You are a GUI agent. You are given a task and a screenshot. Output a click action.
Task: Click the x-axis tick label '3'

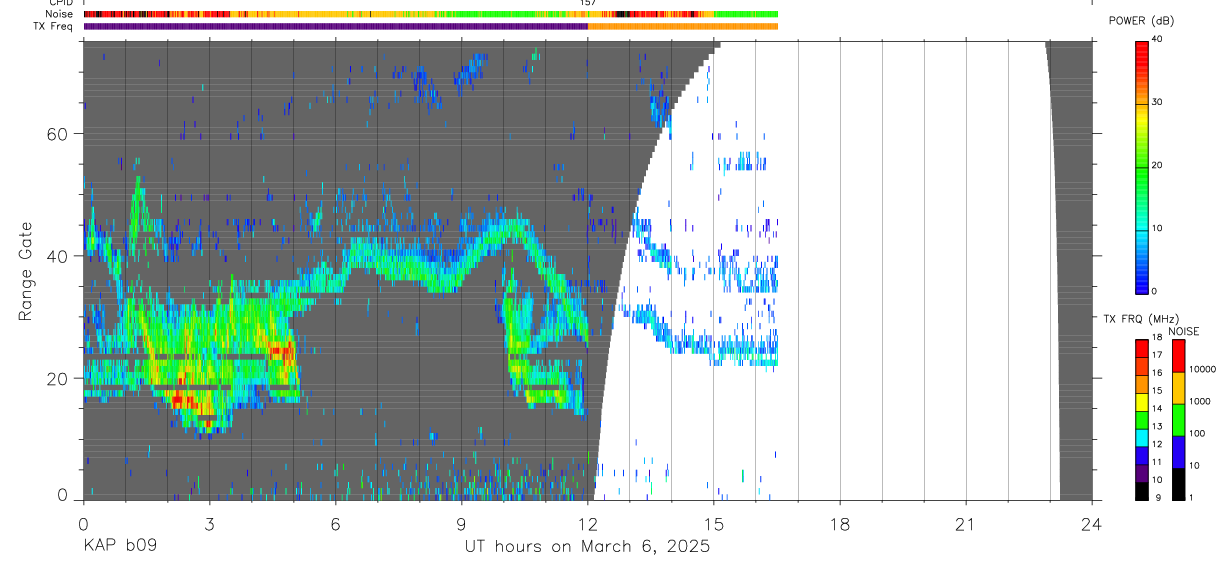pos(209,525)
